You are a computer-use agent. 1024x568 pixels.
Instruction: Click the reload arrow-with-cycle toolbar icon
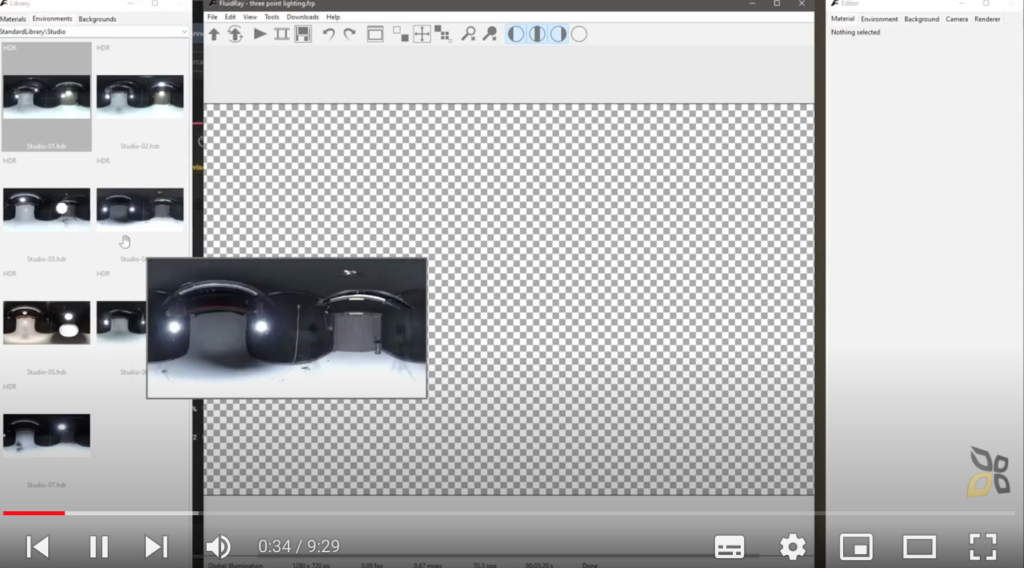coord(235,34)
